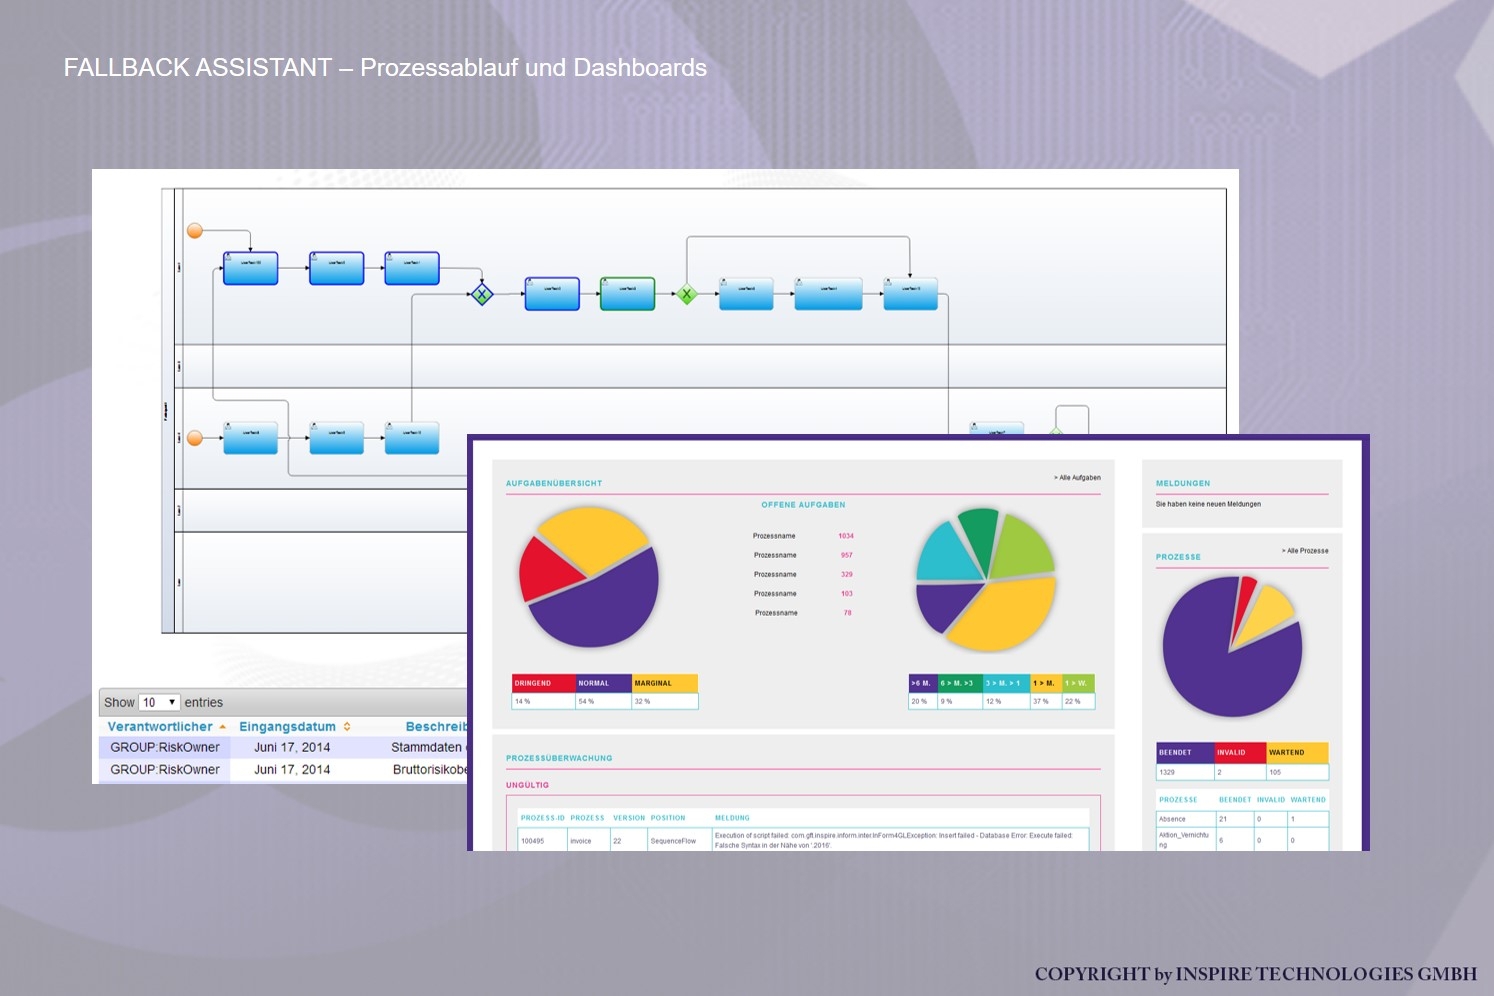Click the MELDUNG column header in the error table
The image size is (1494, 996).
(732, 818)
